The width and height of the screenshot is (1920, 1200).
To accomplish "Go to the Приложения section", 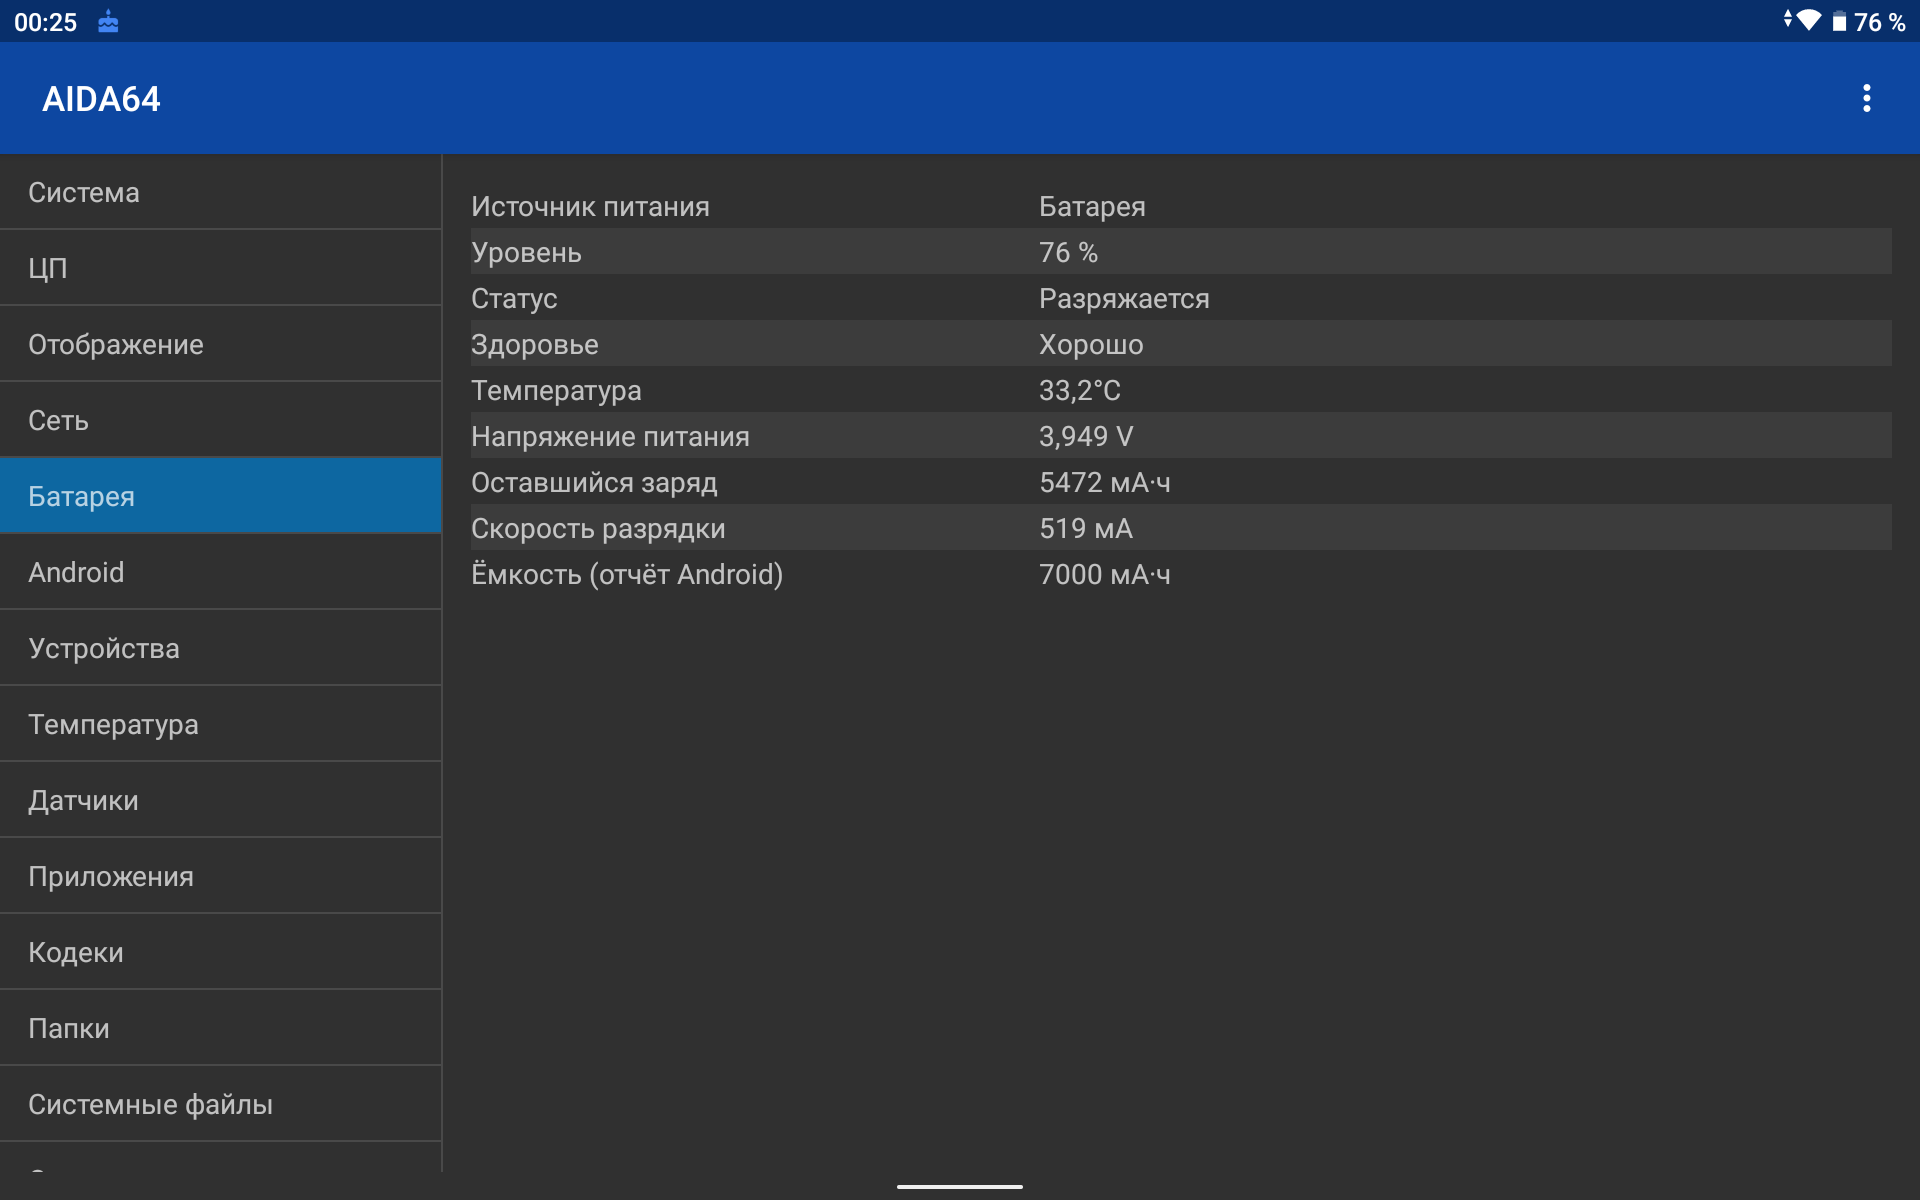I will point(220,876).
